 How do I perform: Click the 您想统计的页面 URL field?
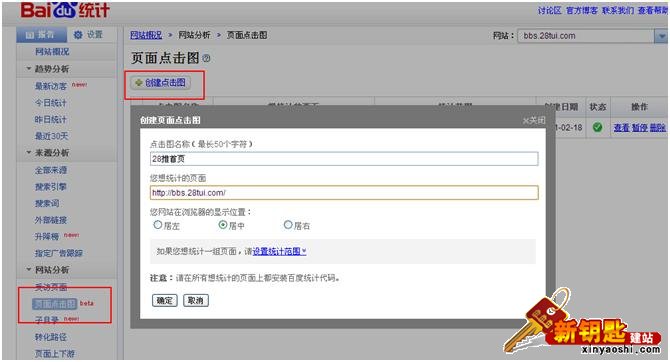coord(344,193)
